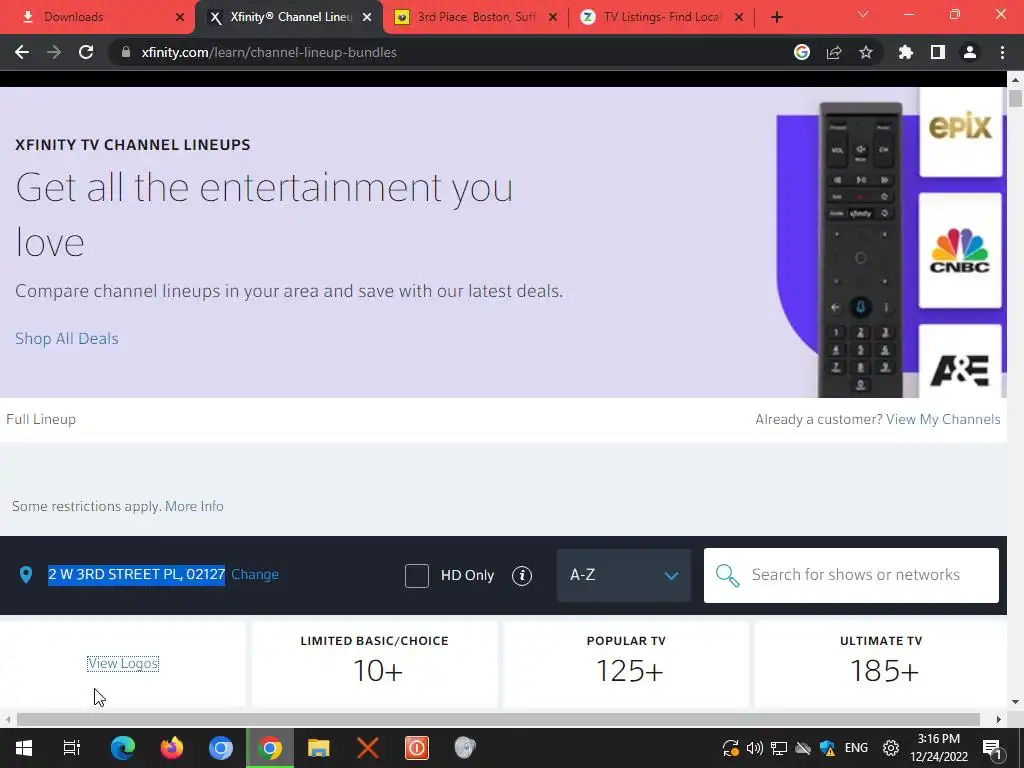Image resolution: width=1024 pixels, height=768 pixels.
Task: Click the Full Lineup label
Action: tap(41, 419)
